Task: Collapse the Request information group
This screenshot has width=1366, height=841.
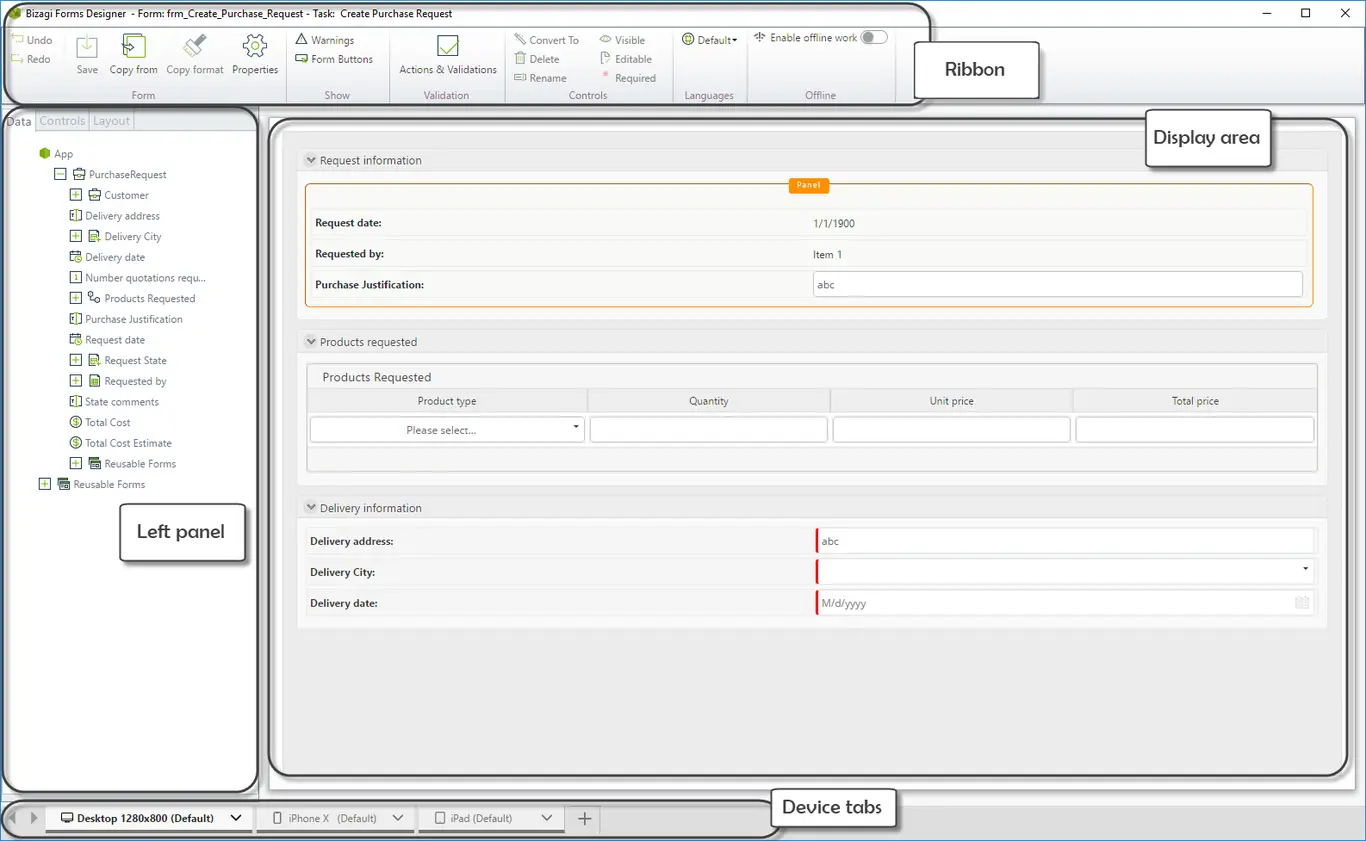Action: point(311,160)
